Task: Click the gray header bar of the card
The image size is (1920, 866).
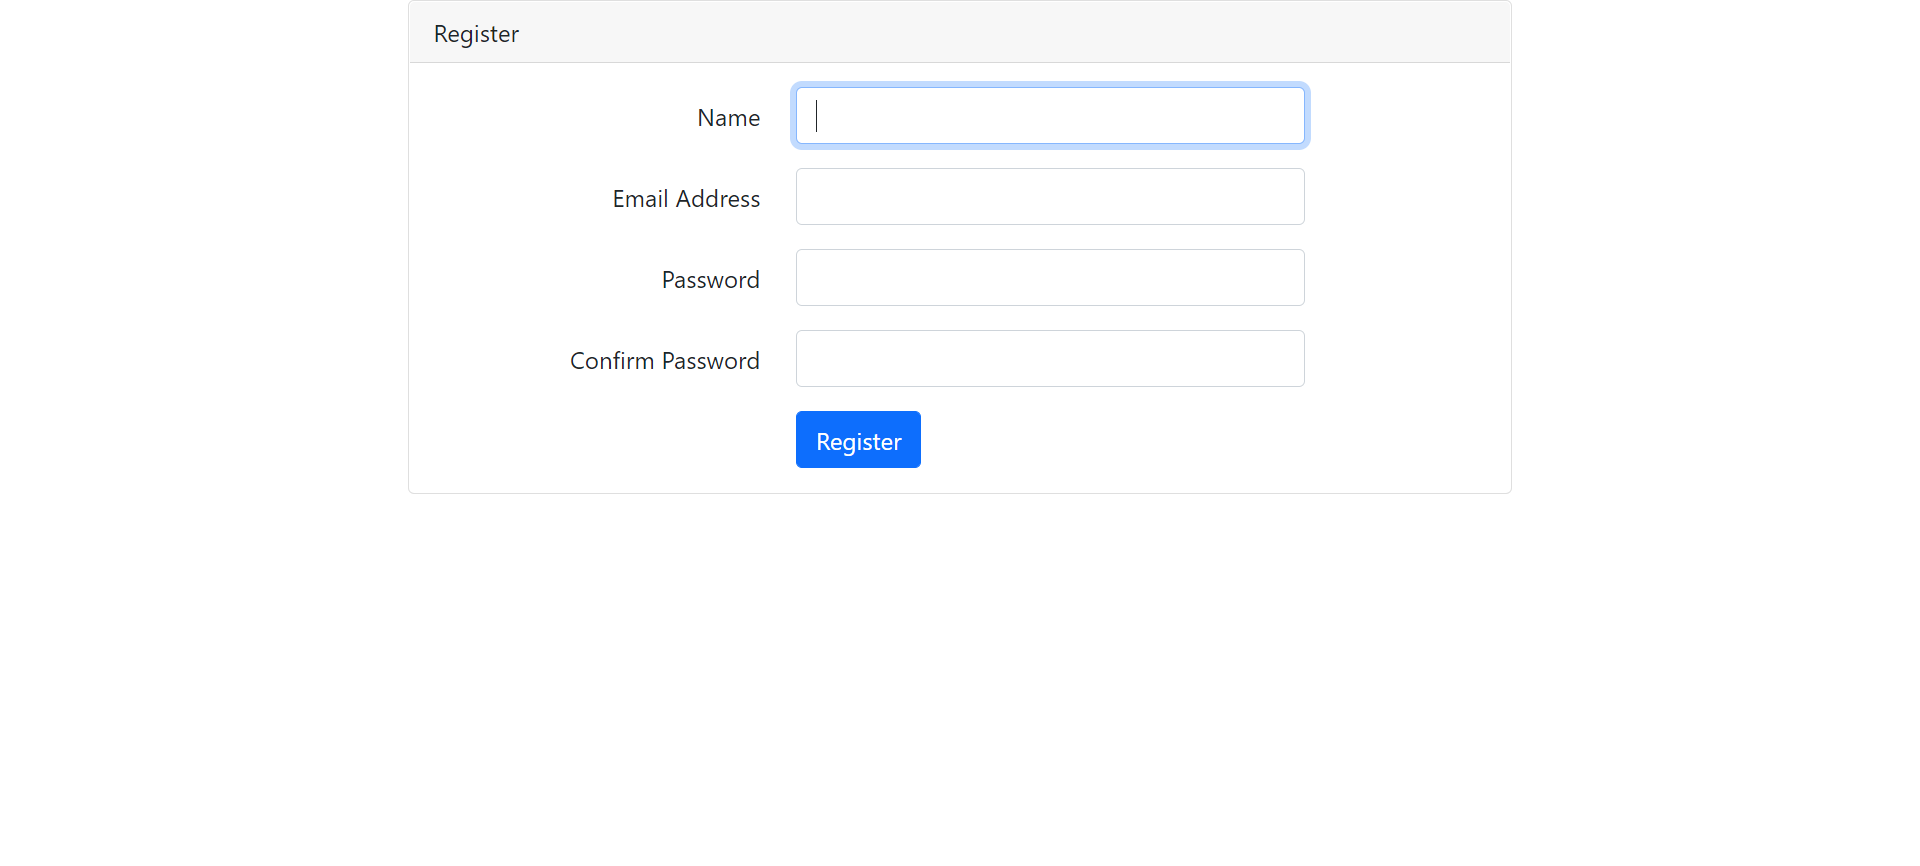Action: 1000,33
